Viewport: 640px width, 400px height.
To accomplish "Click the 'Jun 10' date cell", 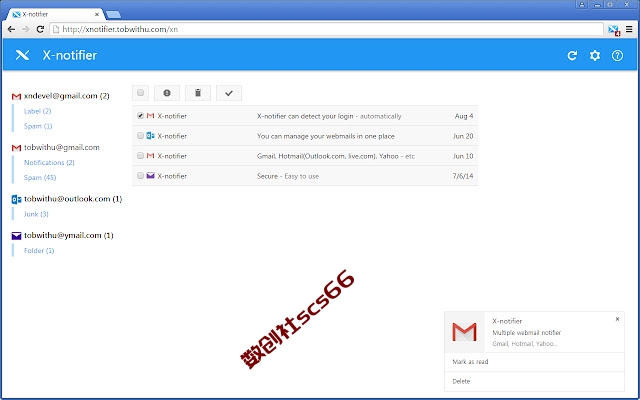I will 463,156.
